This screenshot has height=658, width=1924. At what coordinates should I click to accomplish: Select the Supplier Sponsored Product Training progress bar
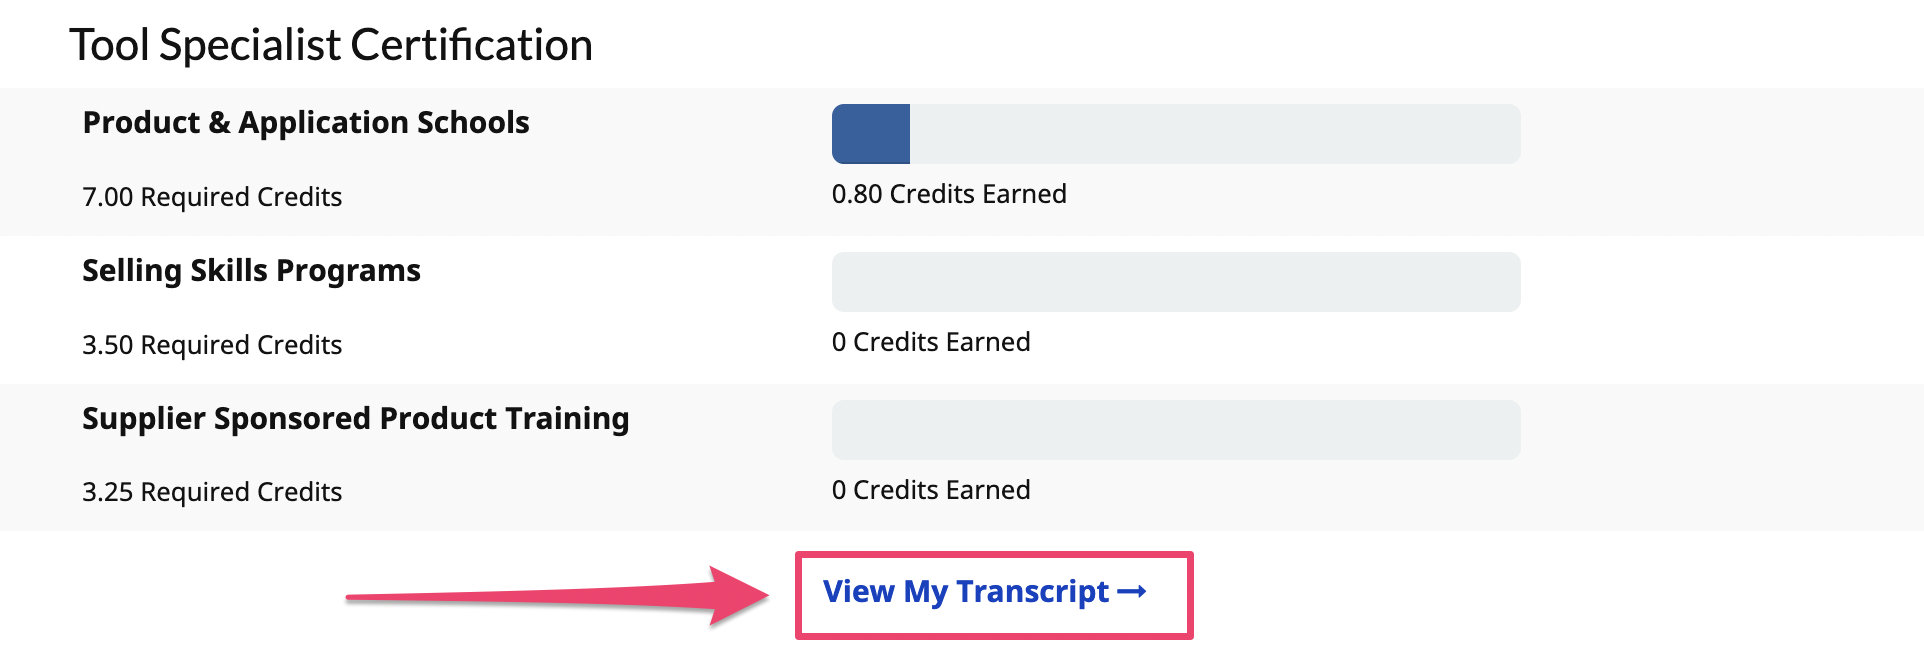click(1175, 430)
